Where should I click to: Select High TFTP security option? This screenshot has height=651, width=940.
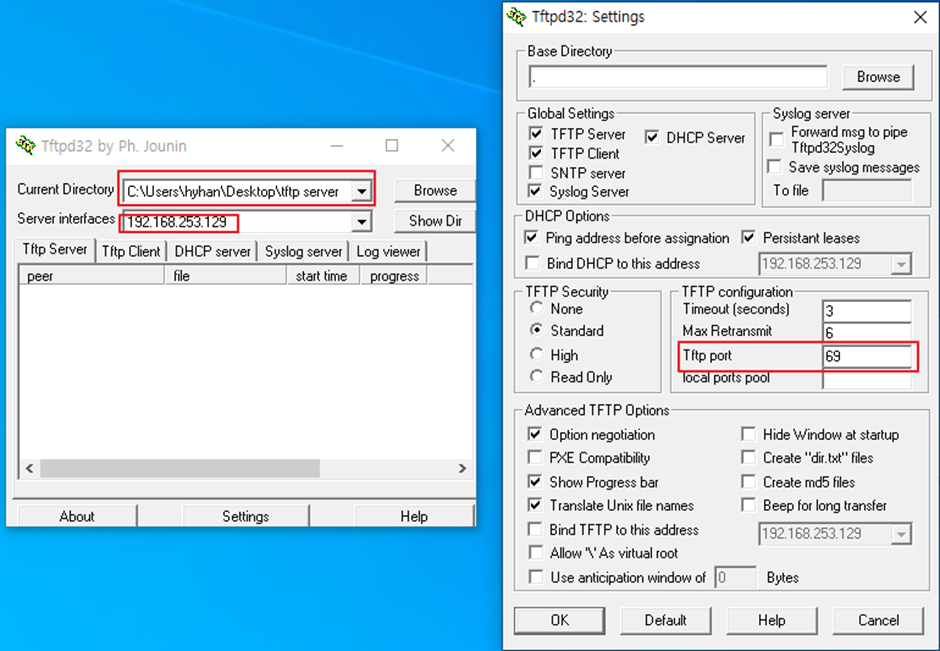click(537, 354)
